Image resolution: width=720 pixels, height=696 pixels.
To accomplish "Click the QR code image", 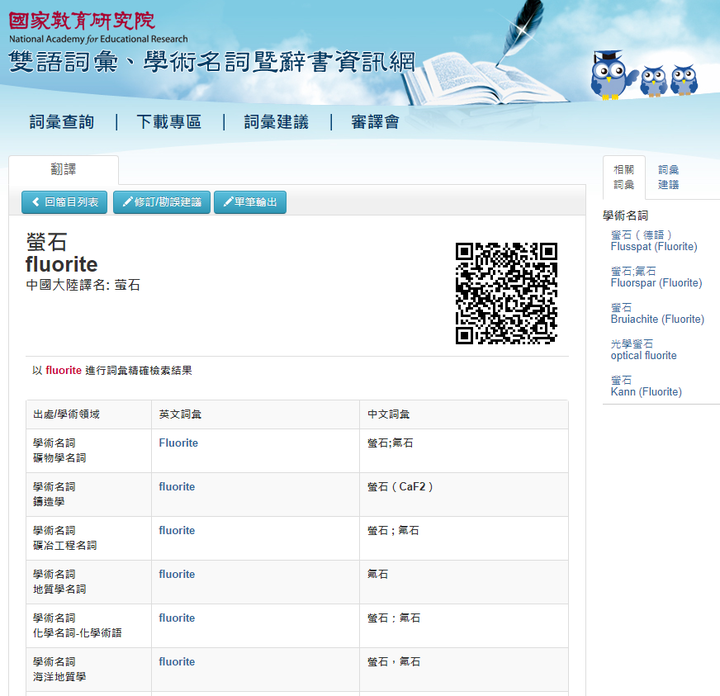I will click(x=506, y=293).
